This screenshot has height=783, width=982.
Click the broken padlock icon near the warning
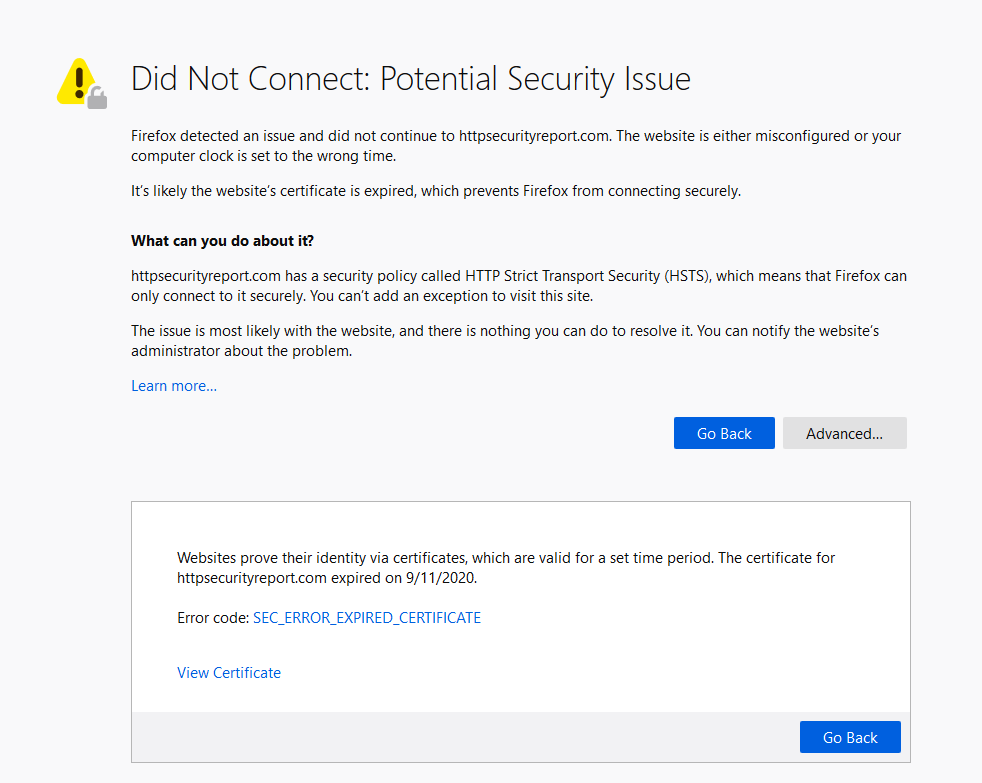(96, 95)
